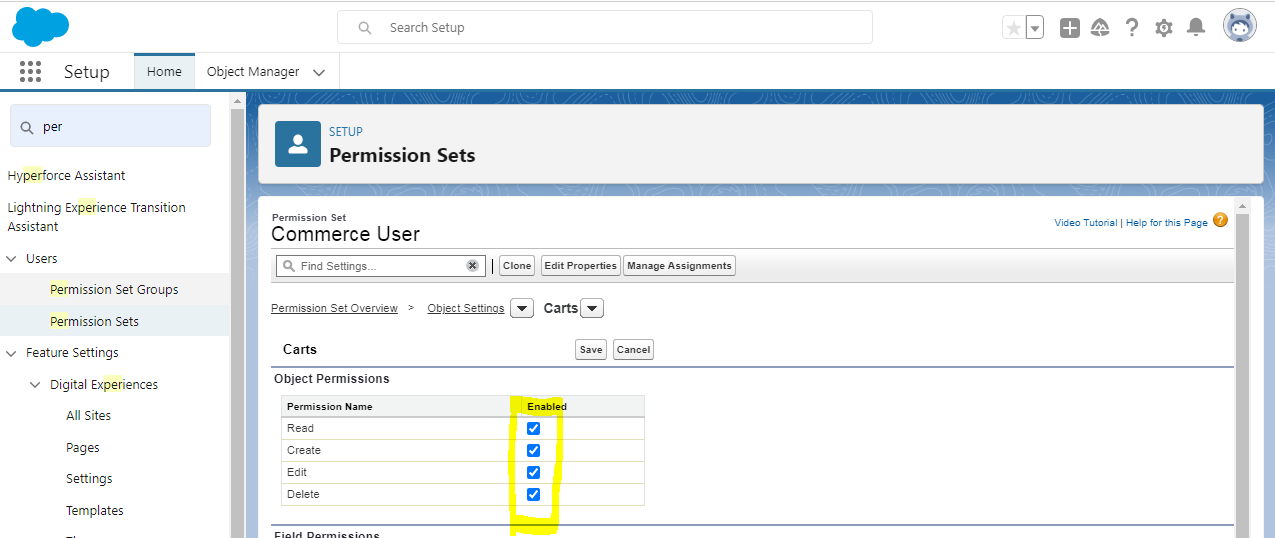Viewport: 1275px width, 538px height.
Task: Uncheck the Edit permission checkbox
Action: (533, 472)
